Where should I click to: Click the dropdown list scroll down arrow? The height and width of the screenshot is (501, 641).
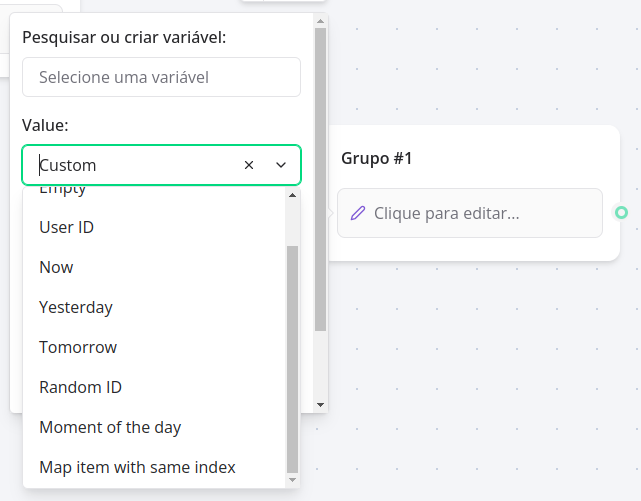coord(292,480)
